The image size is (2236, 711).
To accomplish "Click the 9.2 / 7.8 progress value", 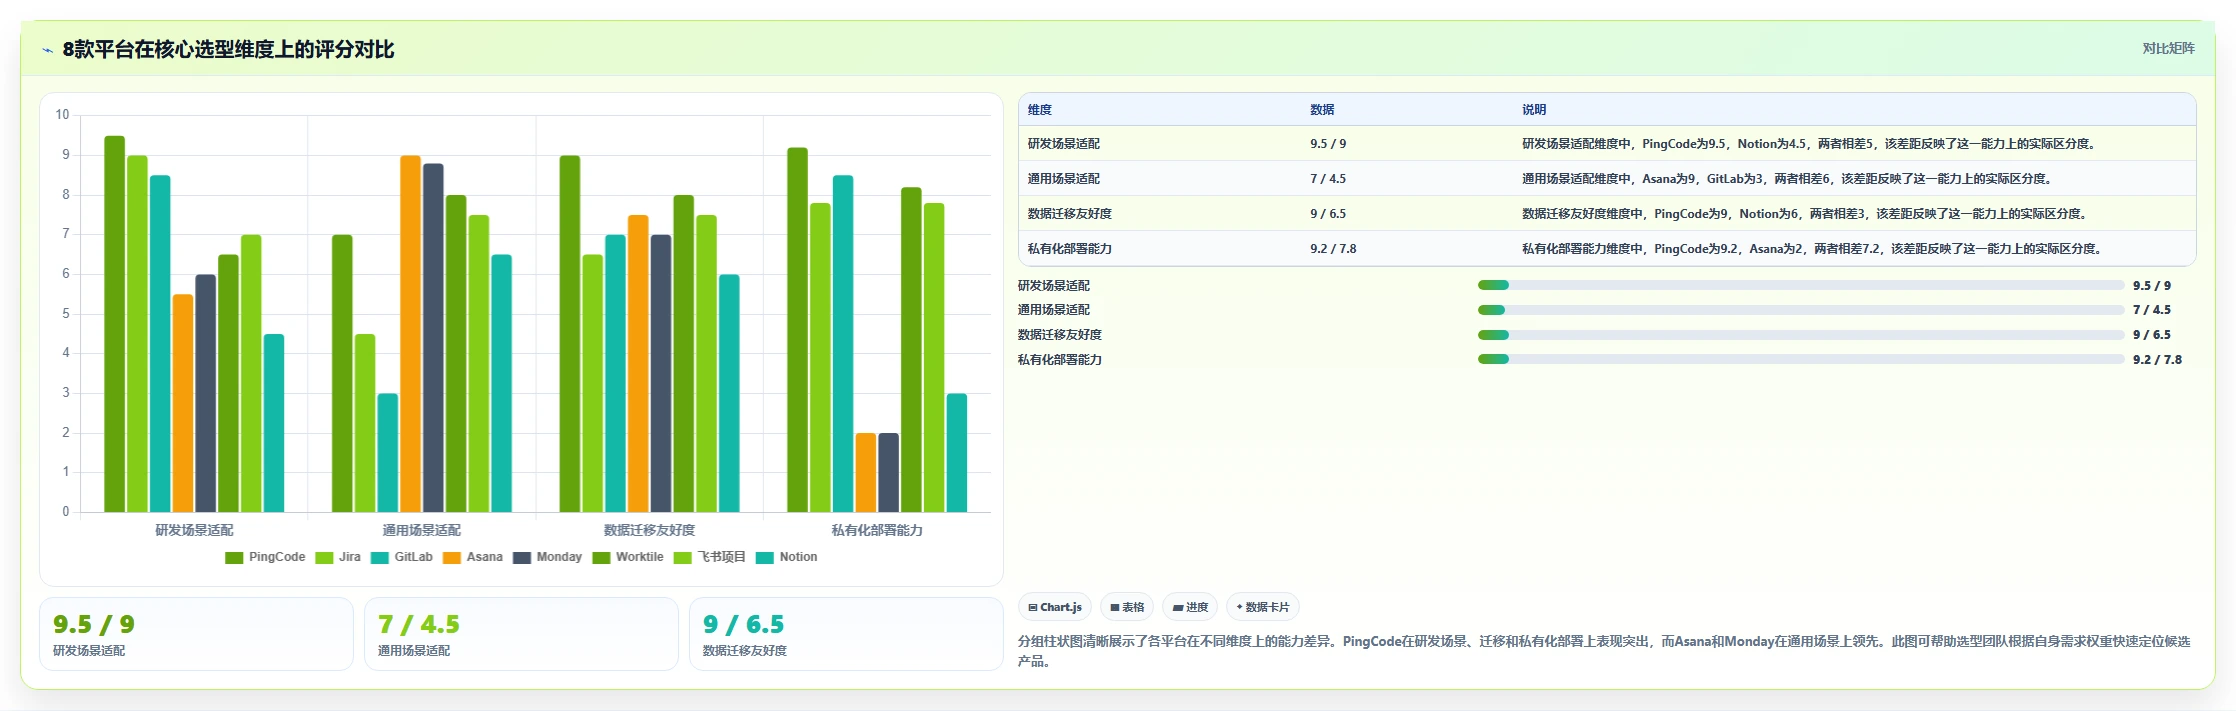I will (2157, 360).
